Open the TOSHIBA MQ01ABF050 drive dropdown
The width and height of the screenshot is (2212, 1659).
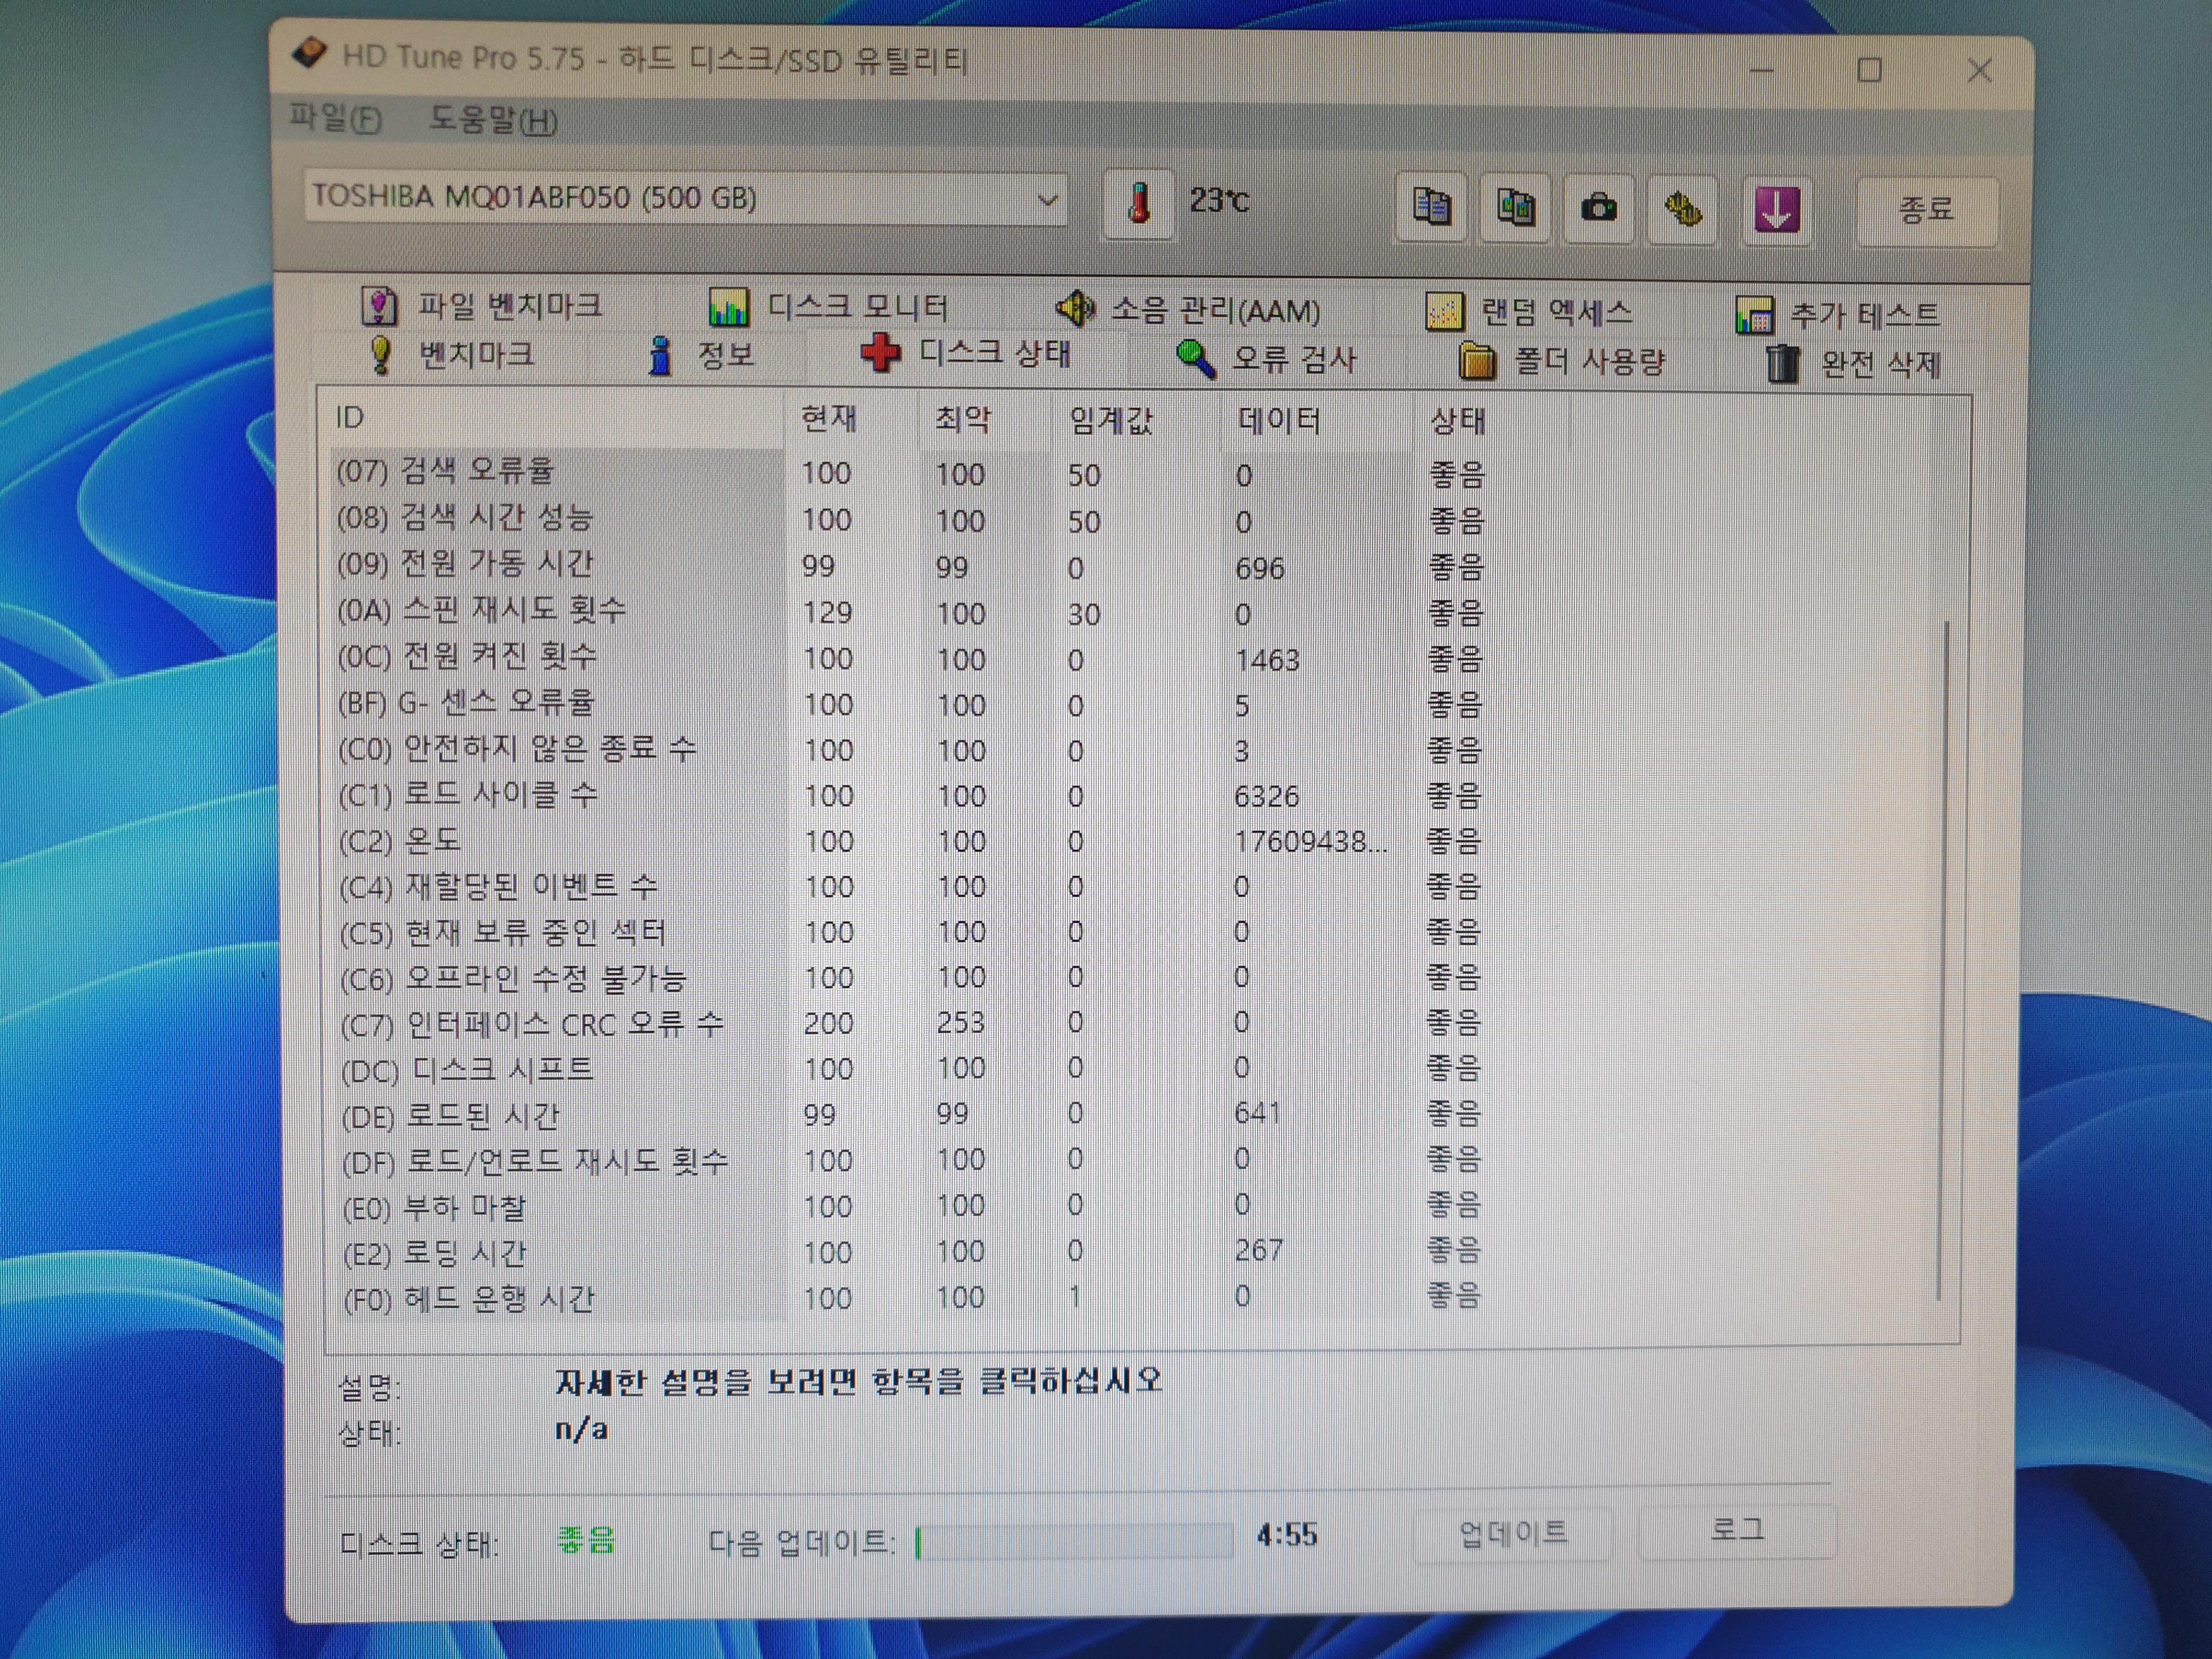coord(685,197)
